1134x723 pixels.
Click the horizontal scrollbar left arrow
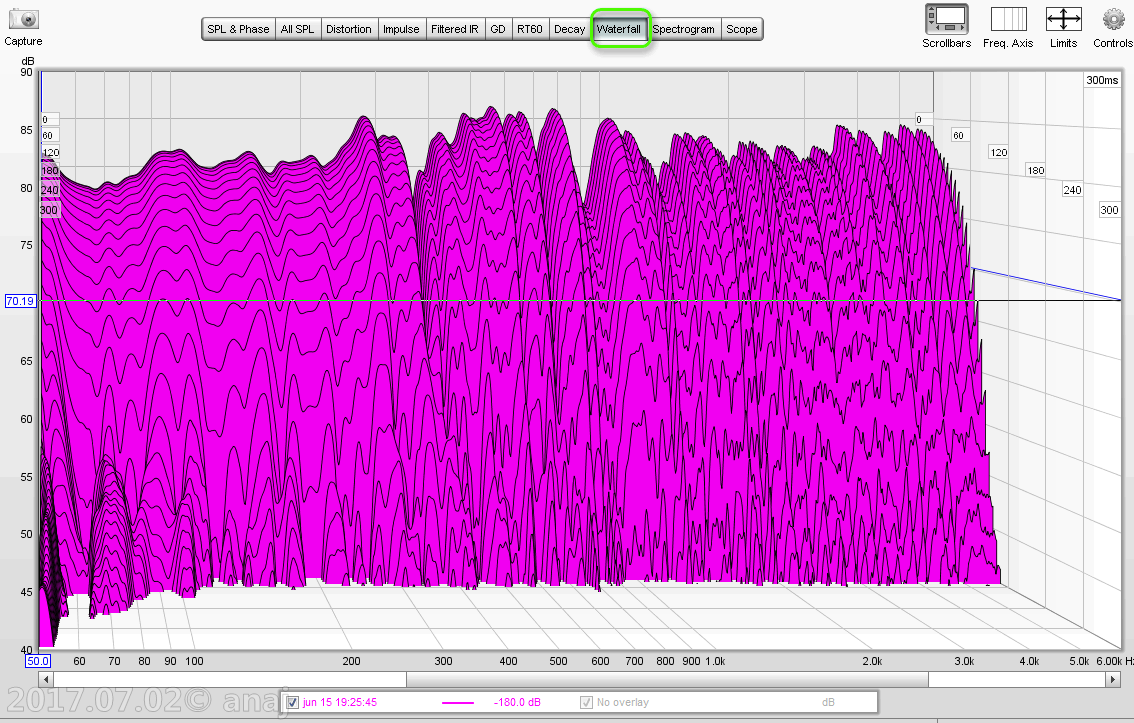tap(46, 679)
